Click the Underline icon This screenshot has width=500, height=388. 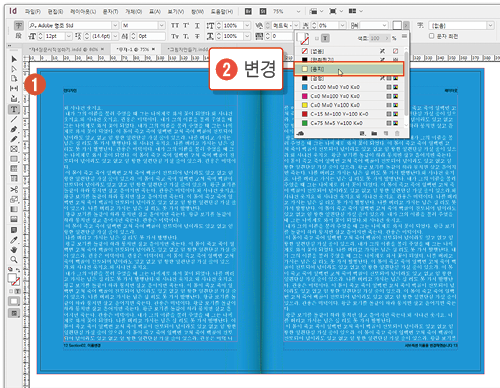tap(197, 25)
